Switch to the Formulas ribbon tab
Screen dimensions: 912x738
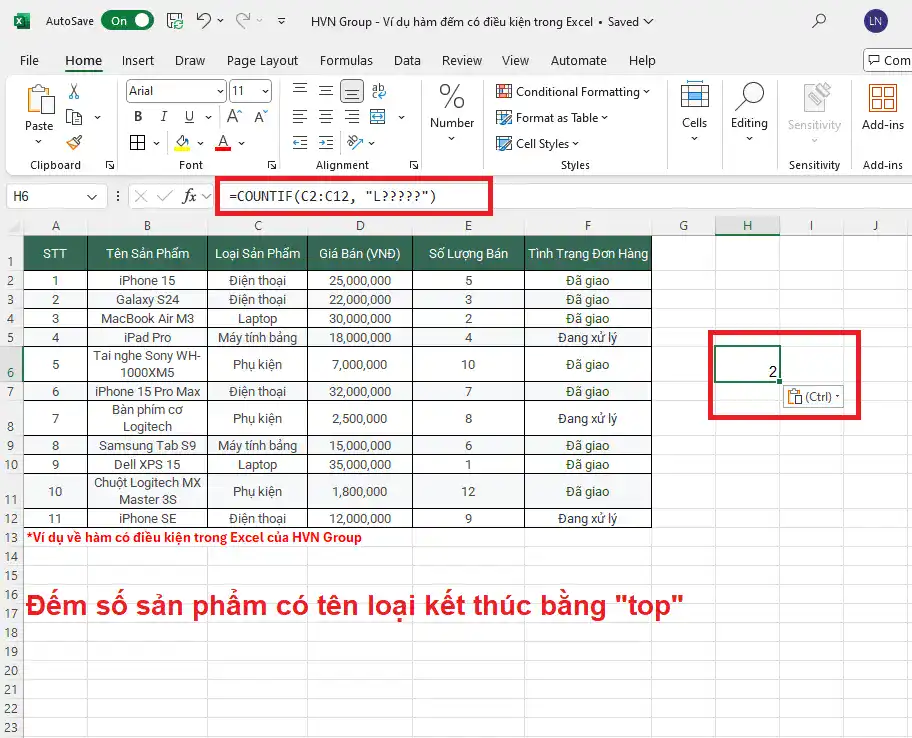click(346, 60)
